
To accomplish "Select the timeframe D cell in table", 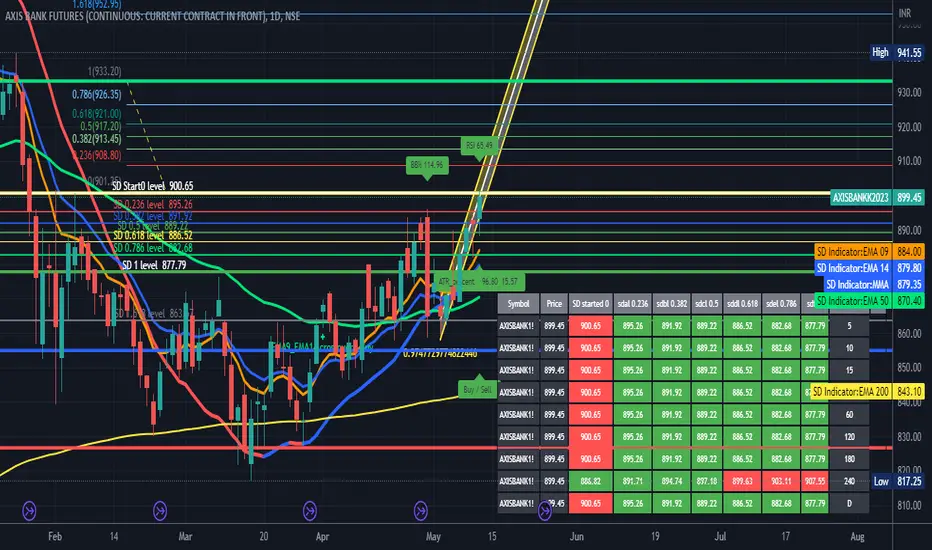I will 849,504.
